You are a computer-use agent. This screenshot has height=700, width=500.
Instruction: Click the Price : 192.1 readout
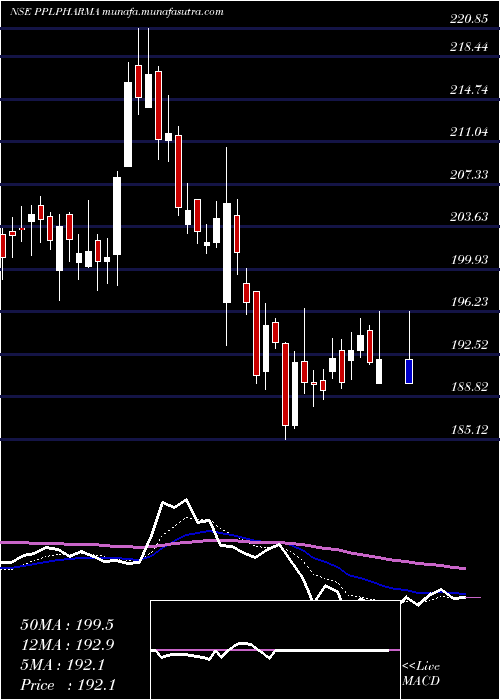68,685
